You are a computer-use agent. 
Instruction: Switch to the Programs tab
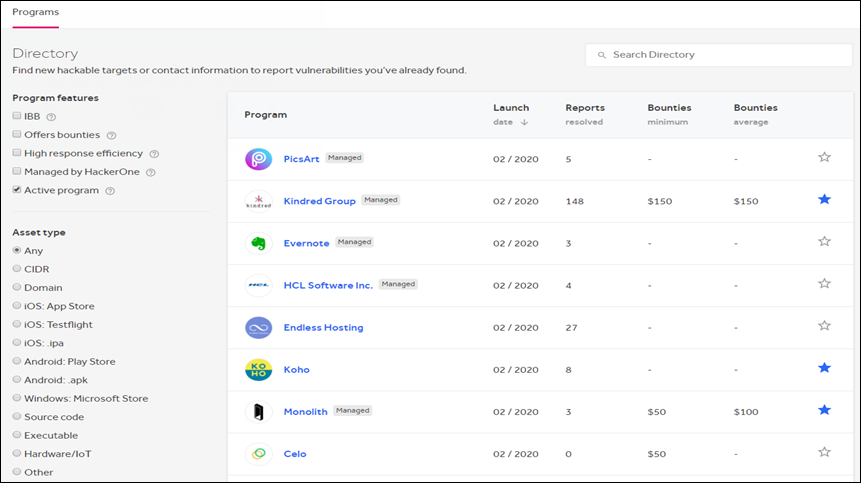click(35, 12)
